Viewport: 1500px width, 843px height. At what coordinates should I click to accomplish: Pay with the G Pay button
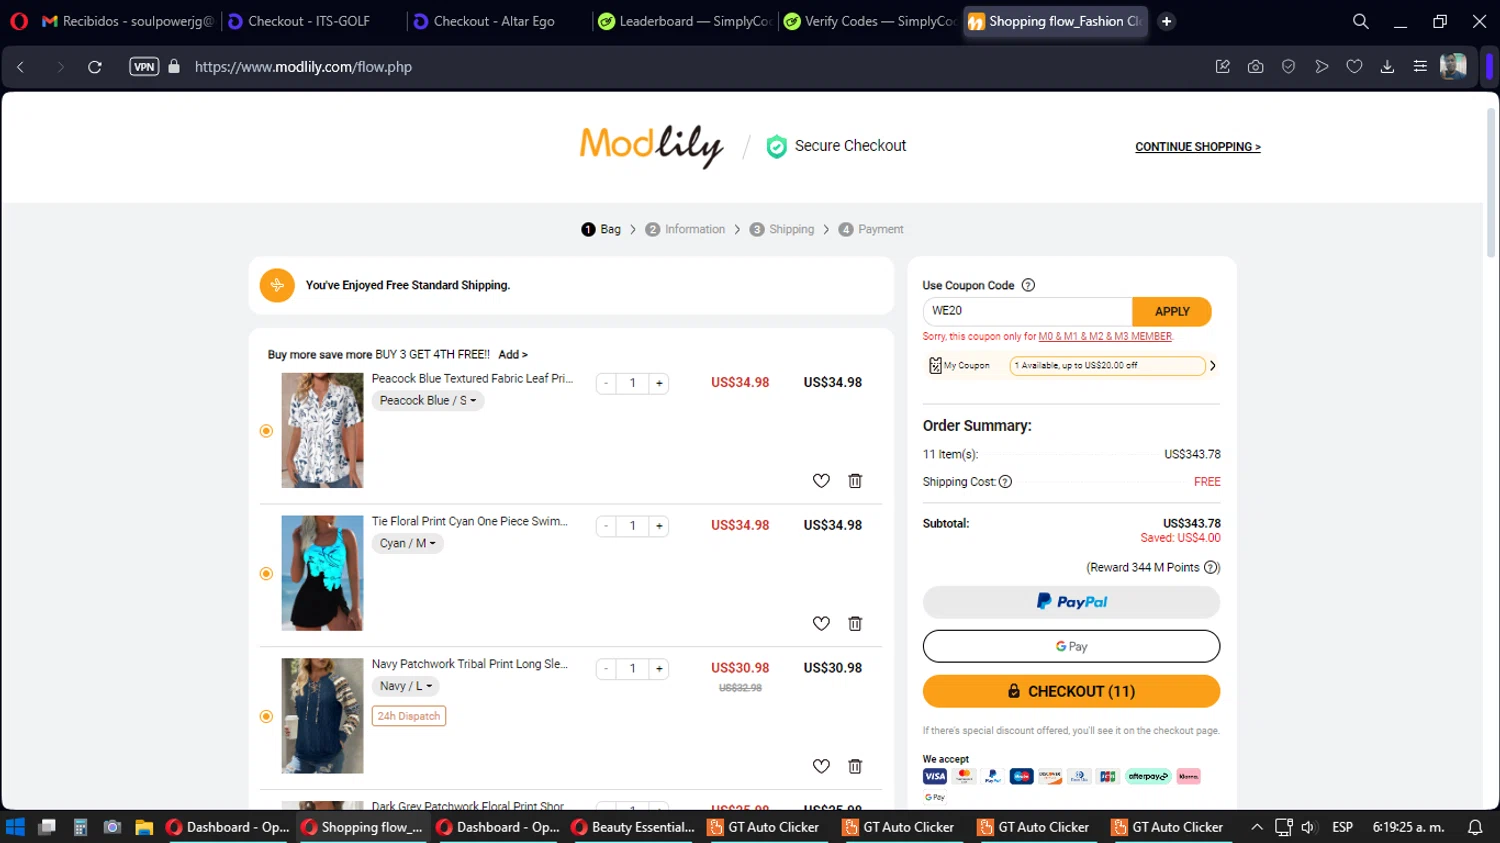[x=1071, y=646]
